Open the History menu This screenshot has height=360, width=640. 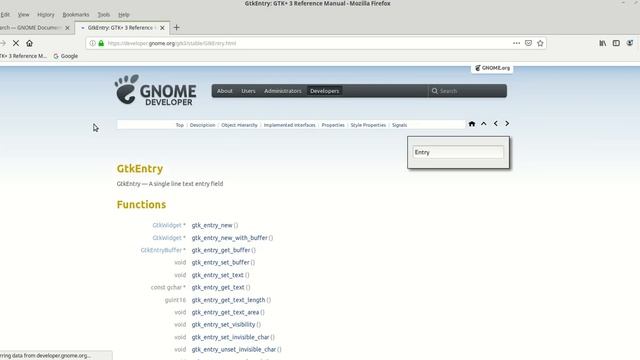tap(46, 15)
